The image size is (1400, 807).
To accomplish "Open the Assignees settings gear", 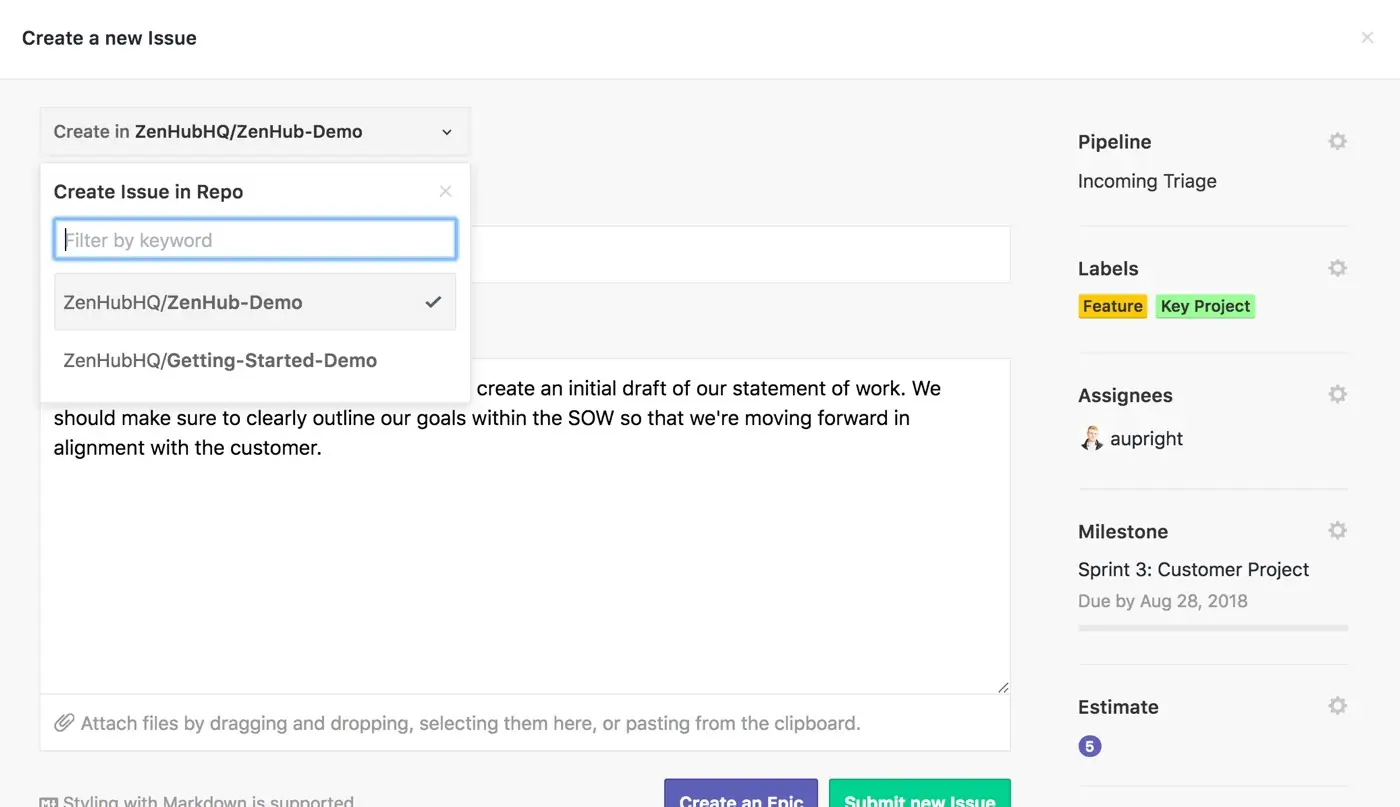I will pos(1337,395).
